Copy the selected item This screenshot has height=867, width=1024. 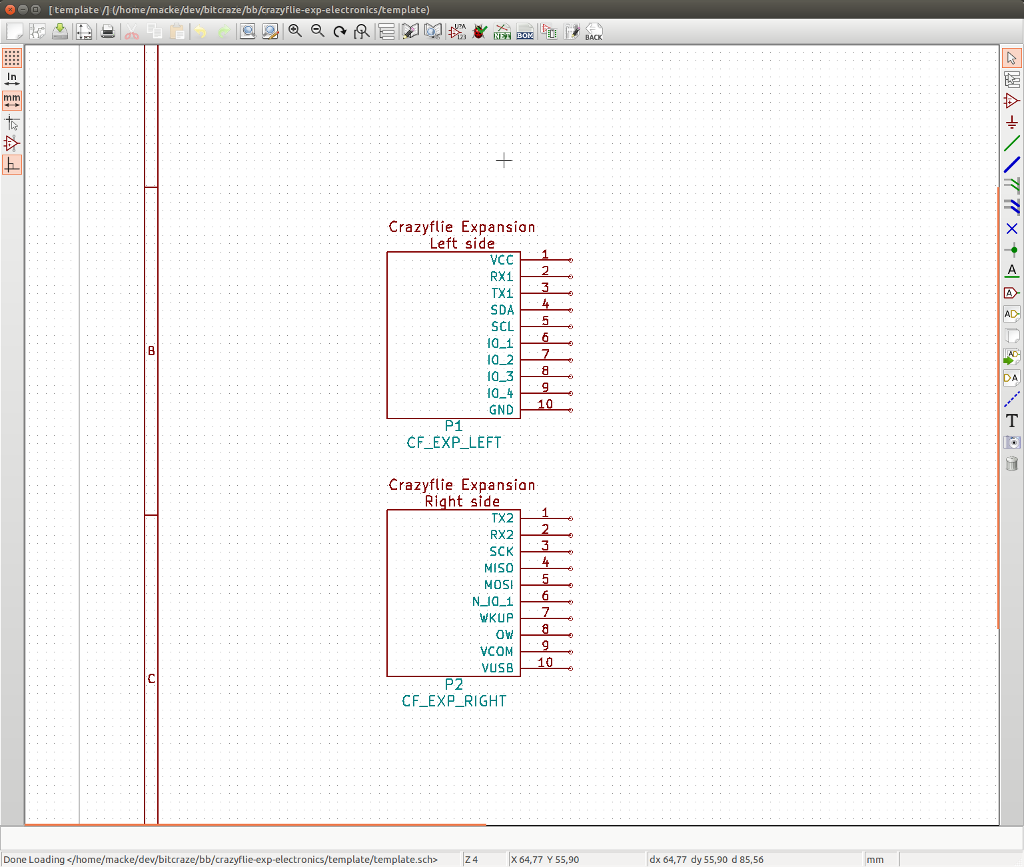[x=155, y=31]
